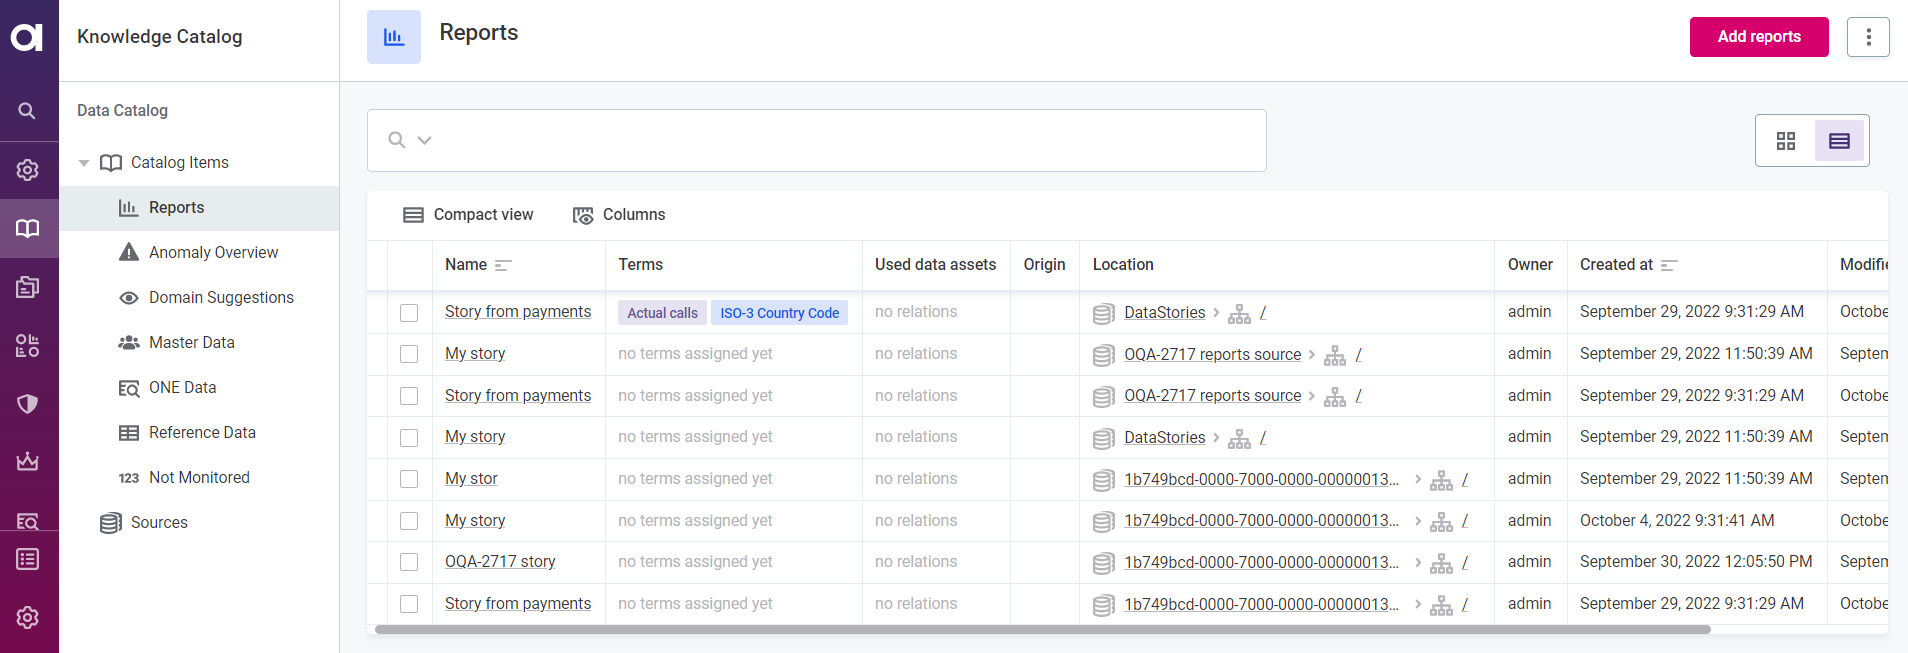Check the box for the My stor row
The height and width of the screenshot is (653, 1908).
click(409, 479)
